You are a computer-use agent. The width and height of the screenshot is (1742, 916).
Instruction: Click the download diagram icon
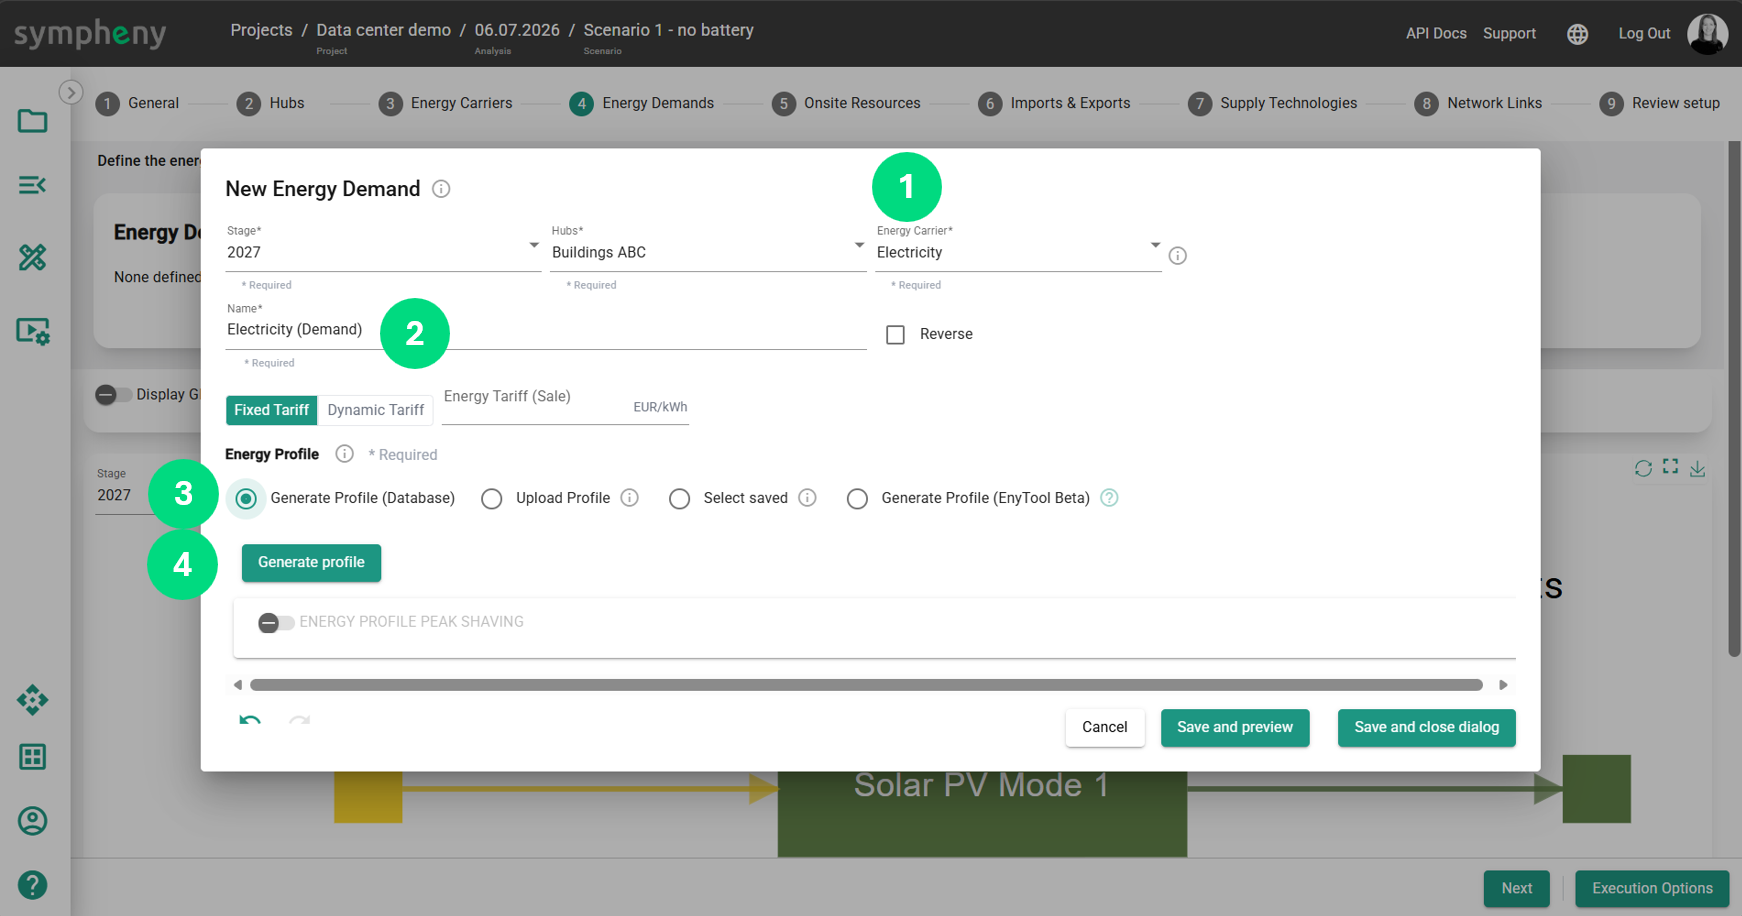(x=1698, y=468)
